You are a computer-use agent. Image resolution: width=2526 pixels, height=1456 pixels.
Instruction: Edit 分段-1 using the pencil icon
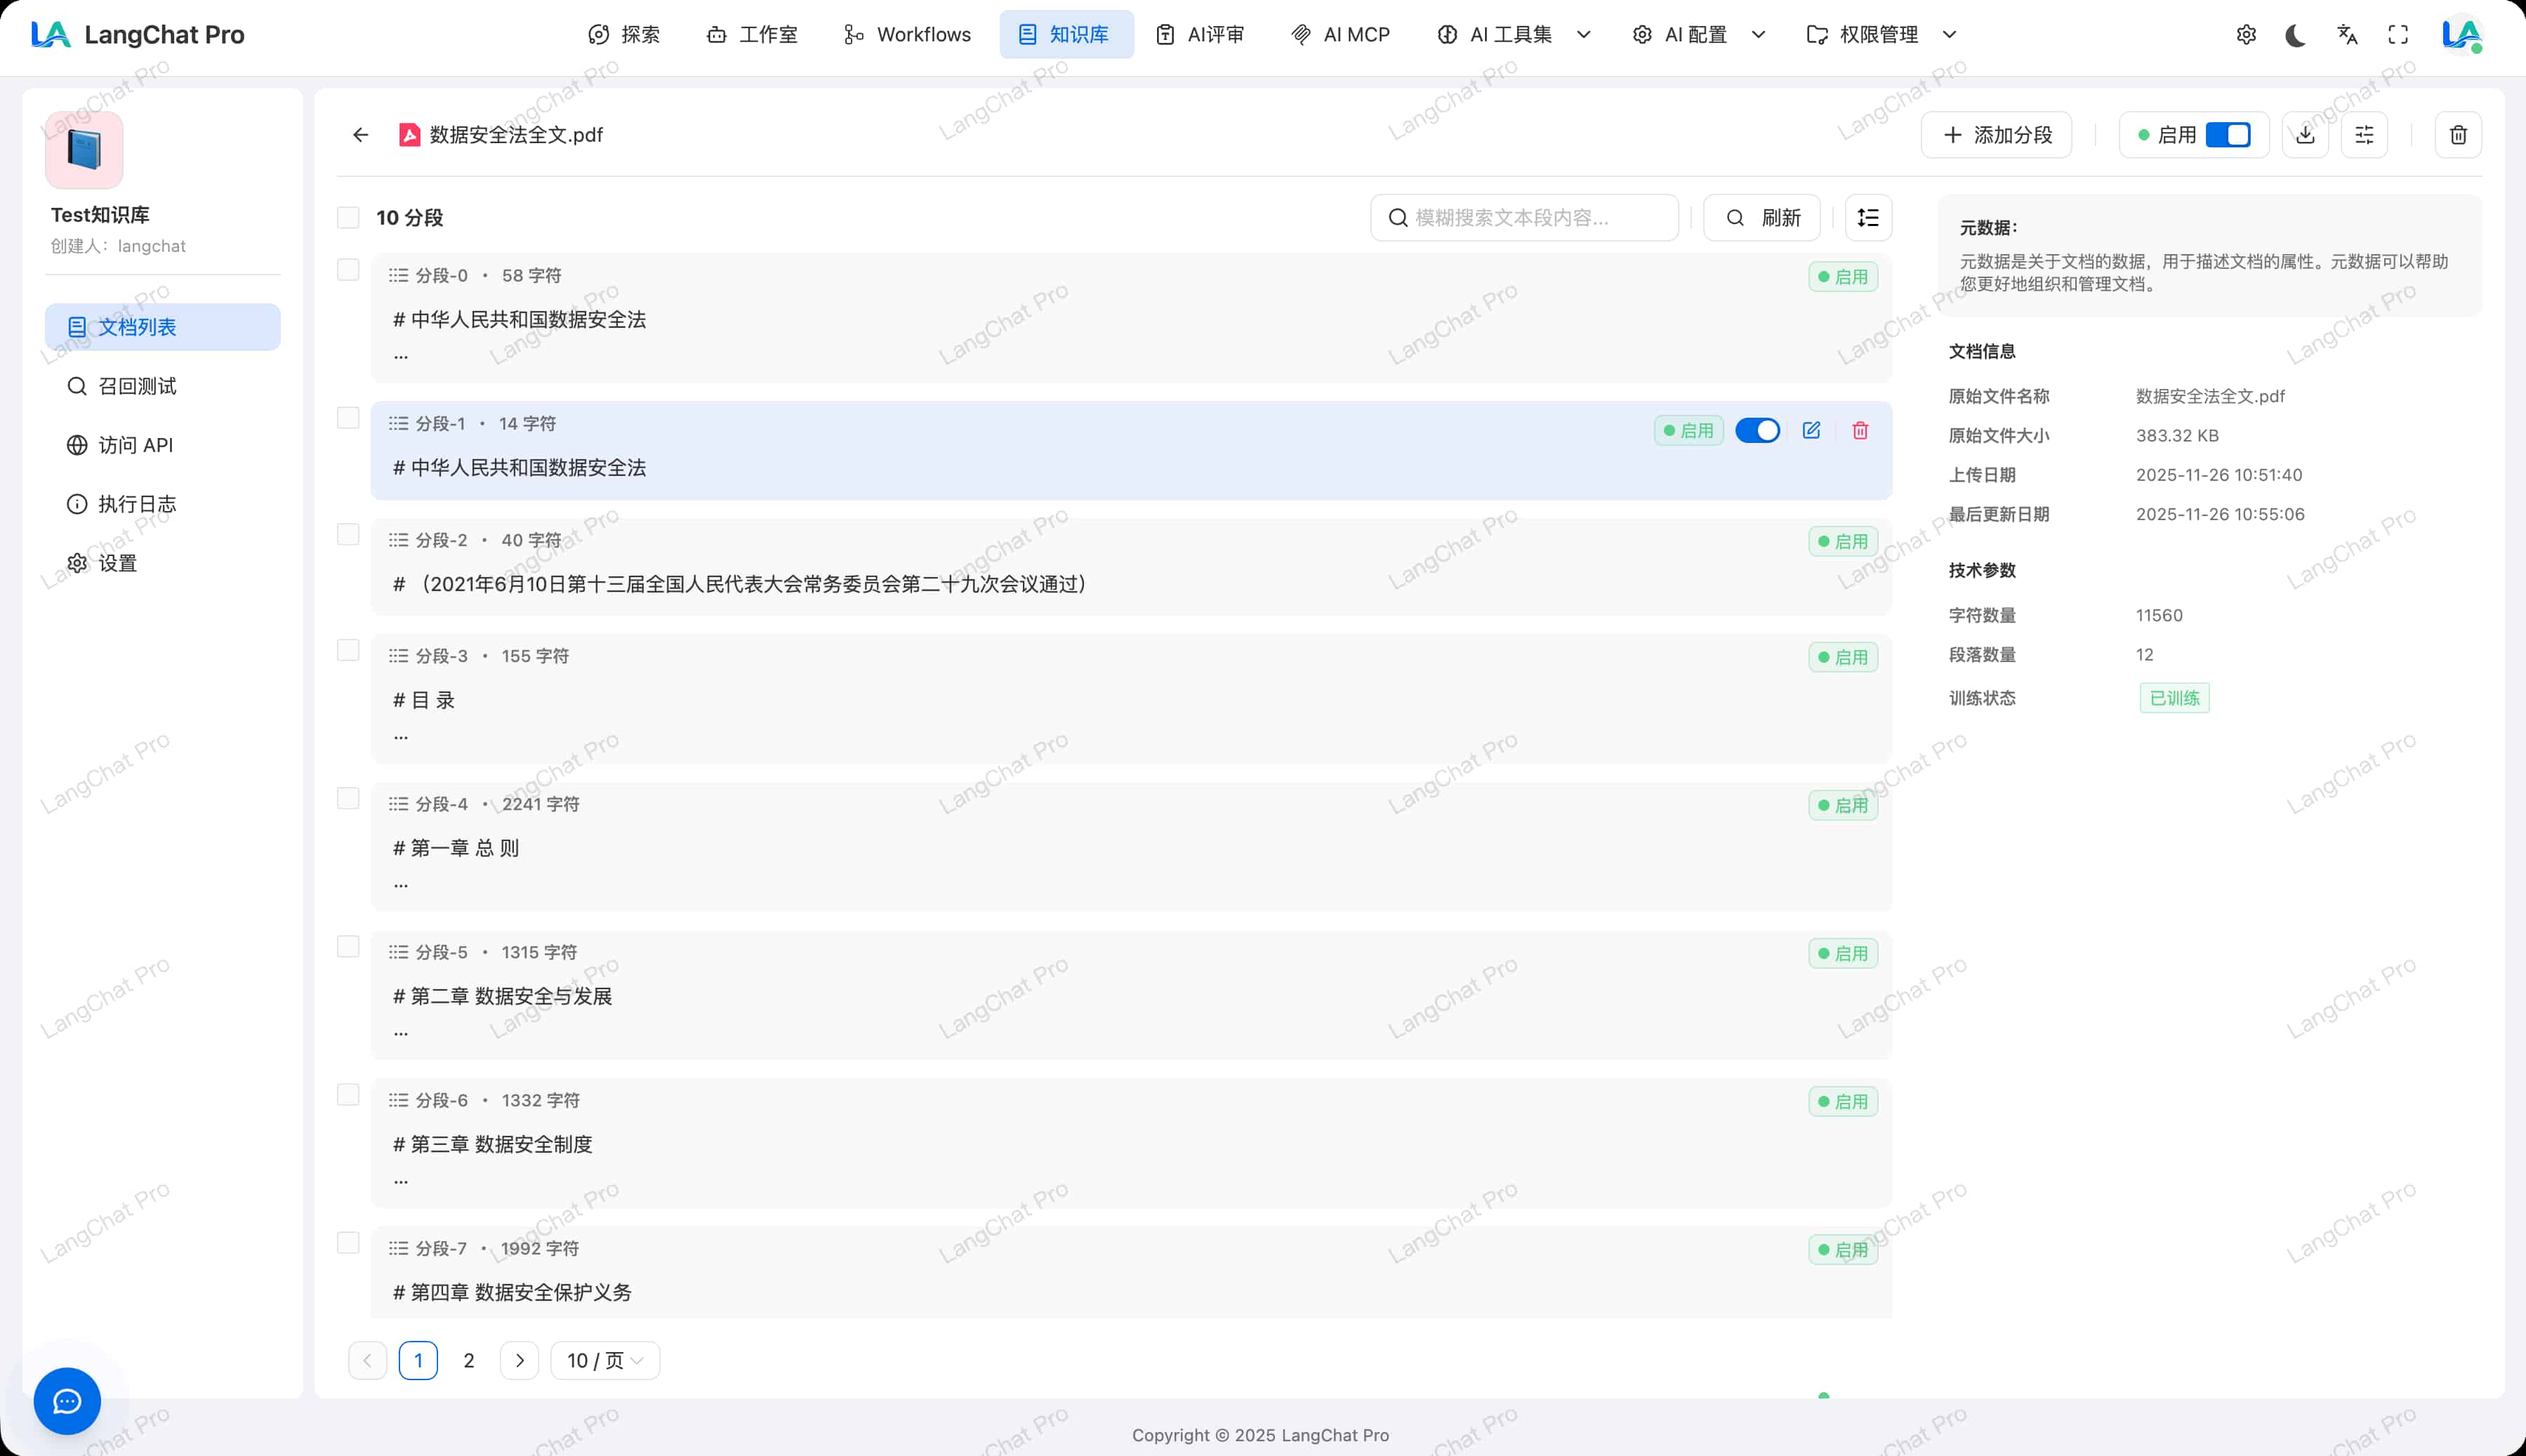(x=1811, y=430)
